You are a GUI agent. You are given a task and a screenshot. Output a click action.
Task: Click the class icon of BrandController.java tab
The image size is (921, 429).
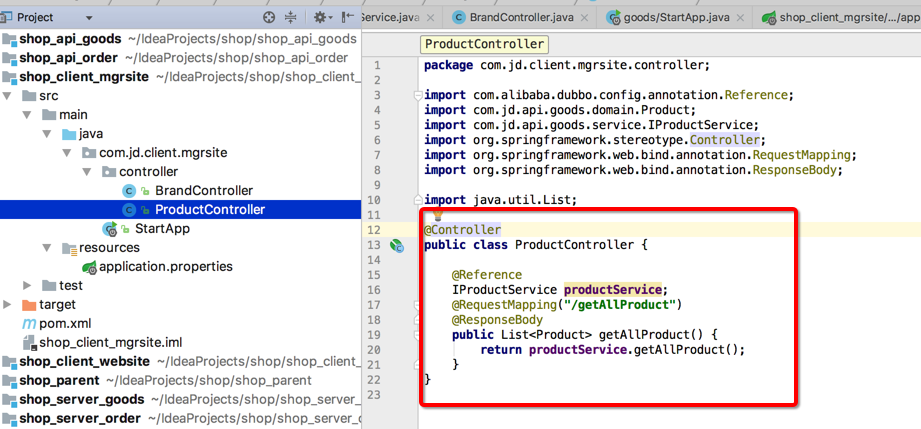[459, 18]
